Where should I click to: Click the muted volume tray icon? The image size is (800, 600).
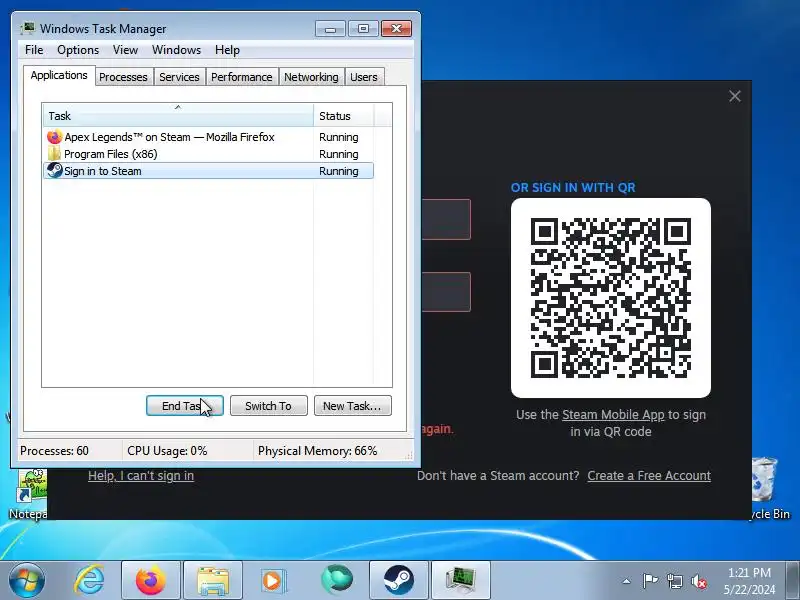(698, 581)
